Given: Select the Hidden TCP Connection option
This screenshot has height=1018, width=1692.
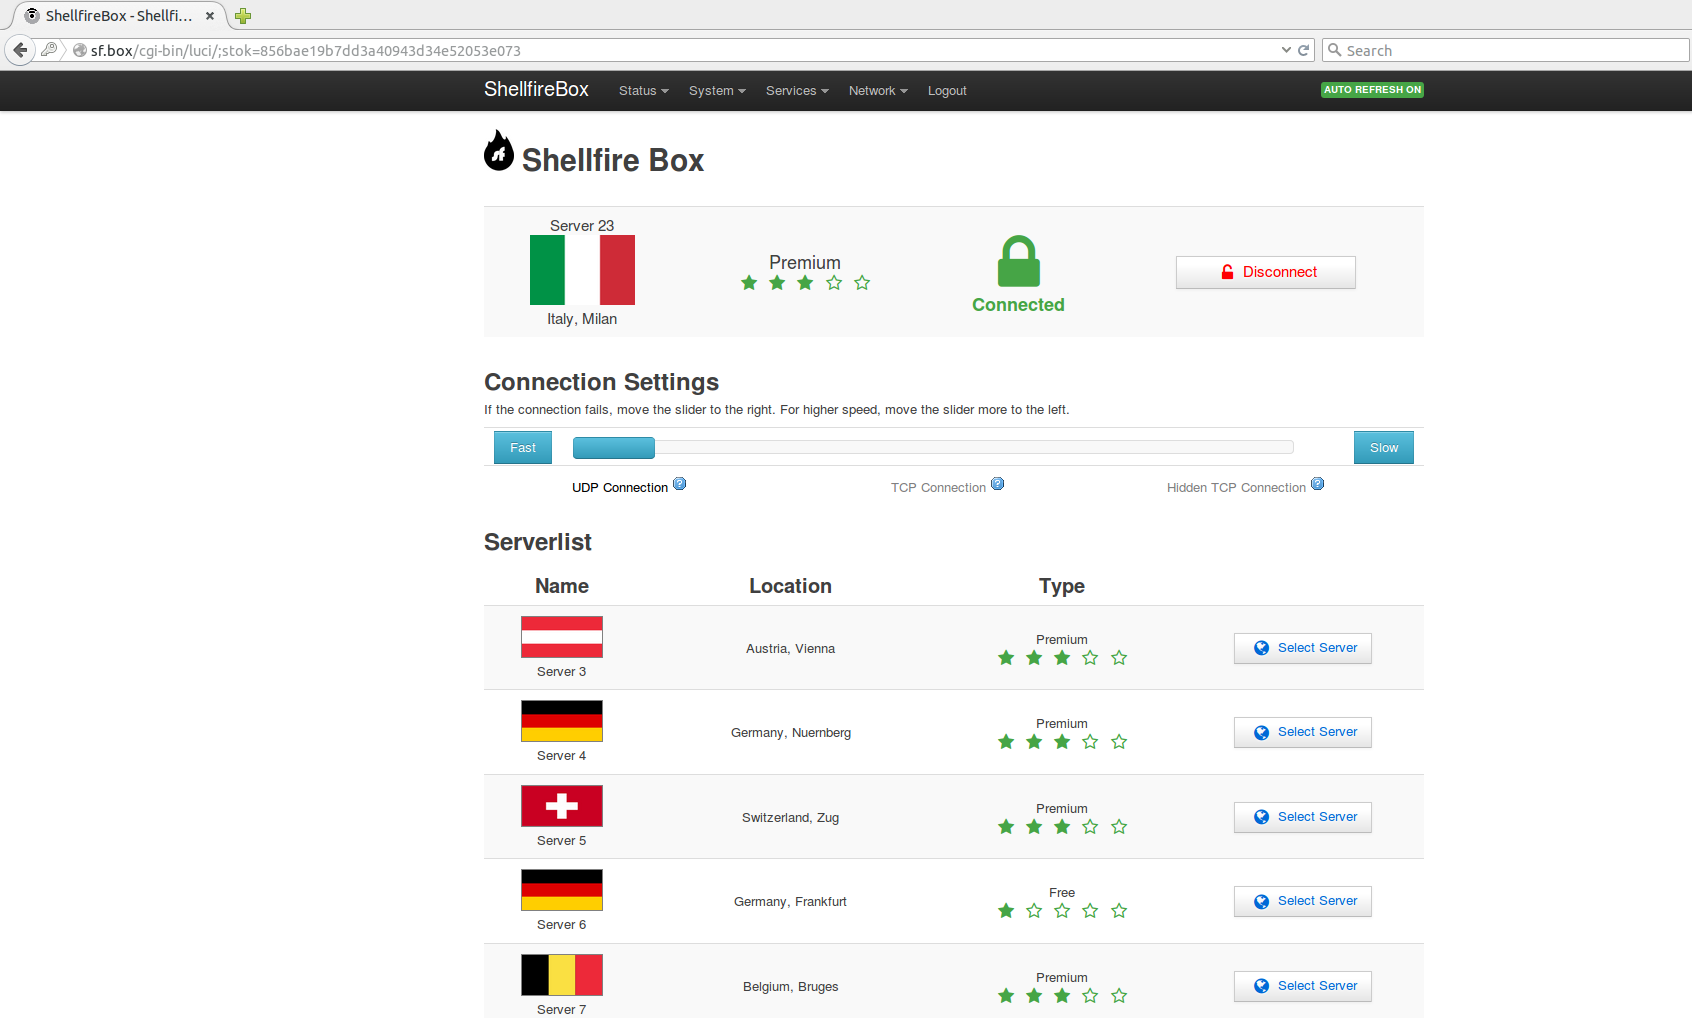Looking at the screenshot, I should [1236, 488].
